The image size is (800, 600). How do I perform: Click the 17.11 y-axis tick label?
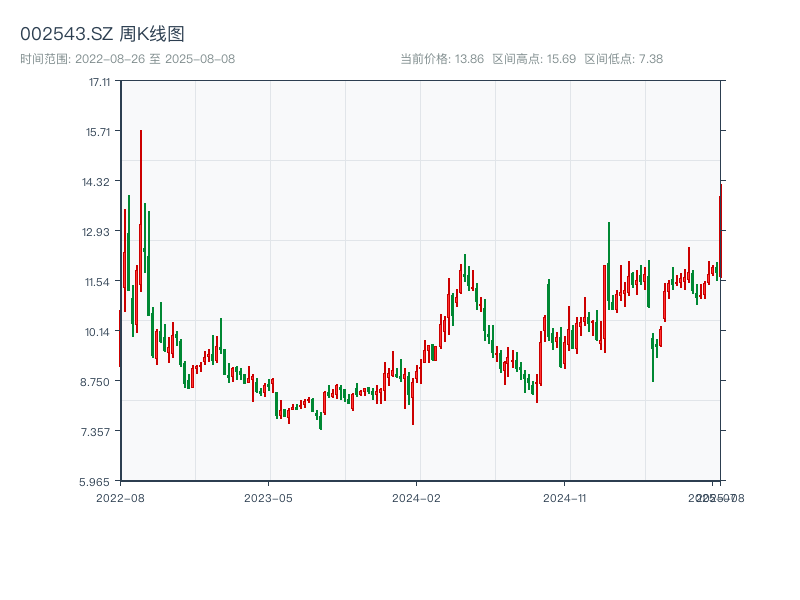(98, 82)
